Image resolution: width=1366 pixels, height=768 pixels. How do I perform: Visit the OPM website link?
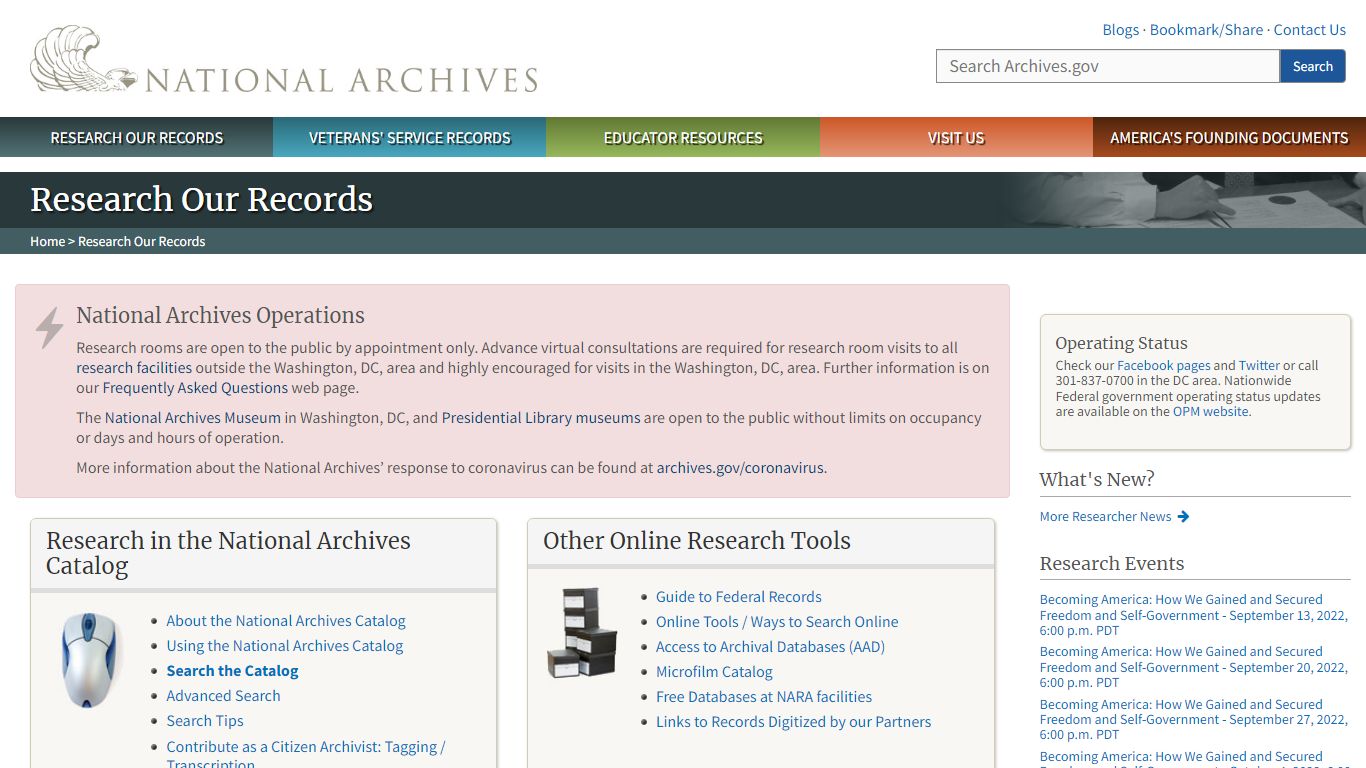(1211, 411)
